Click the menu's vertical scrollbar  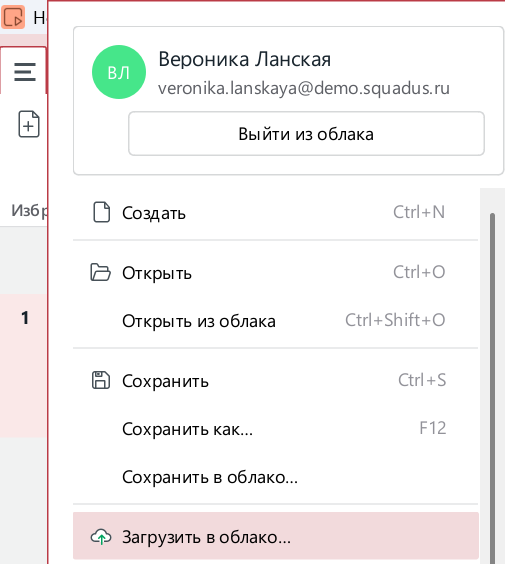492,388
